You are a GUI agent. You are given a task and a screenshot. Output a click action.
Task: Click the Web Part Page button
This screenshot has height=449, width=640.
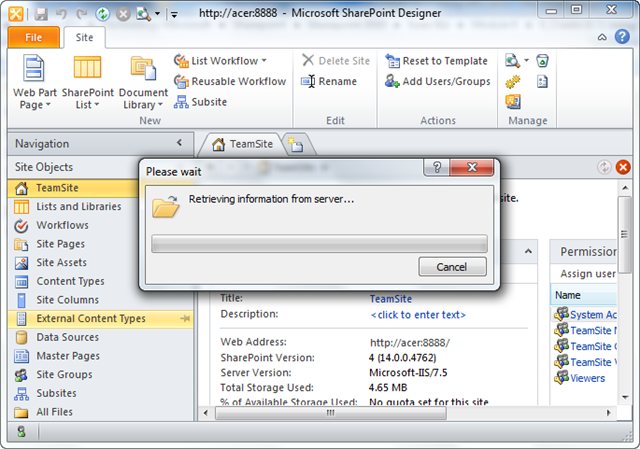tap(35, 83)
